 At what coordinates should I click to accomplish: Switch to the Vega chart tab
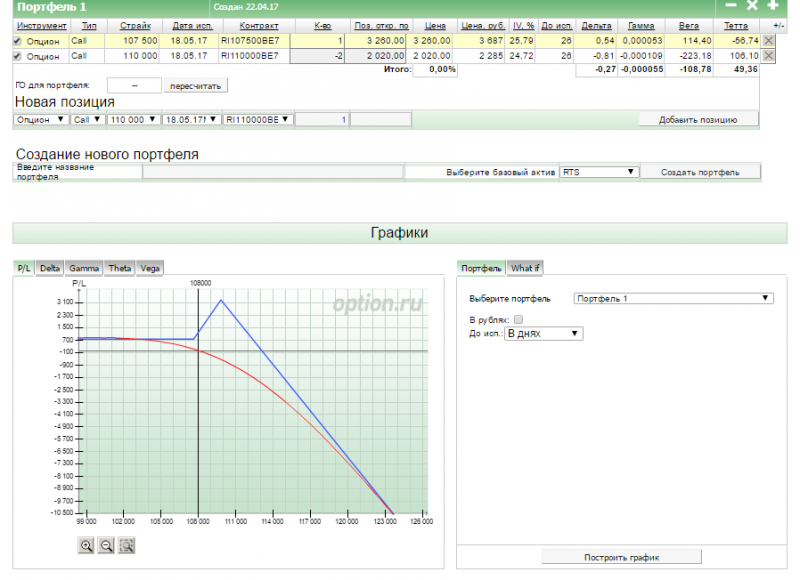pos(150,268)
